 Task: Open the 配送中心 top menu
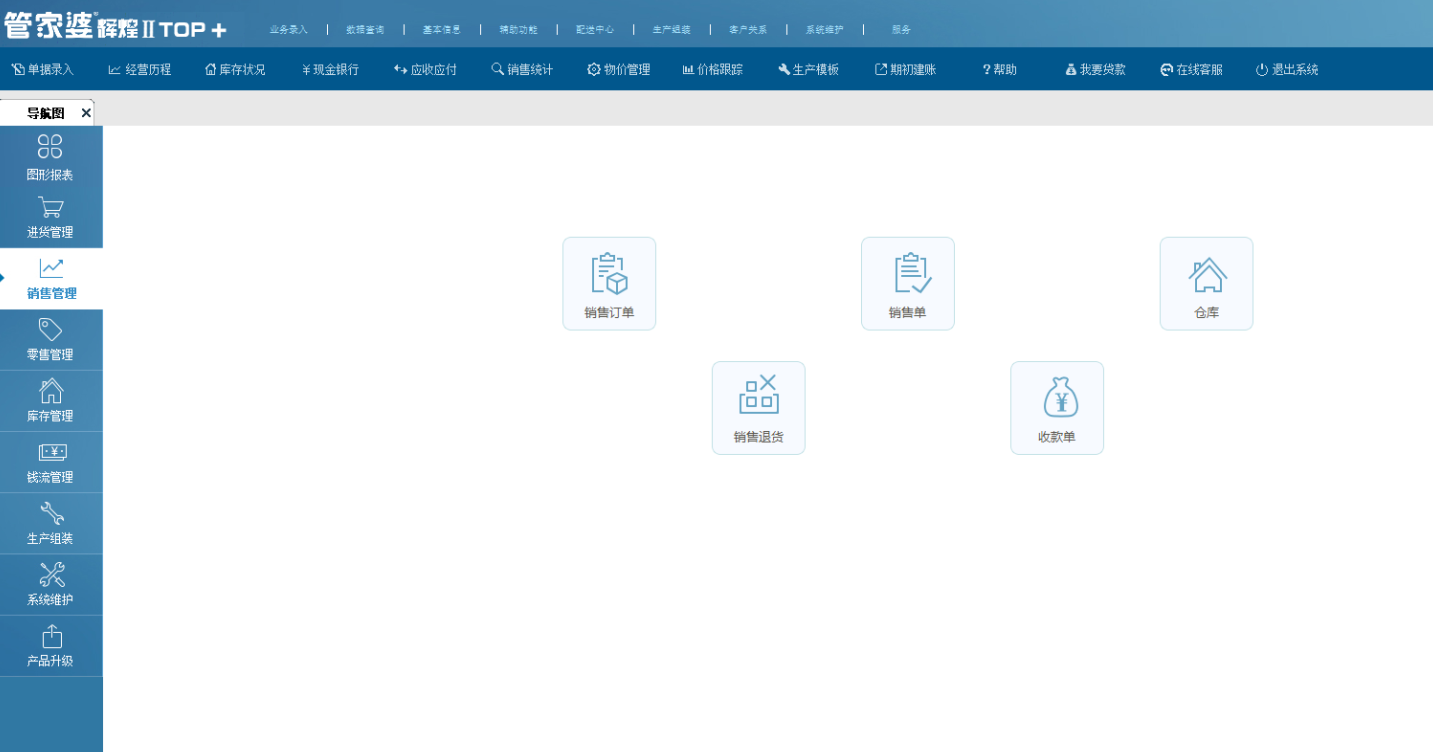(595, 30)
